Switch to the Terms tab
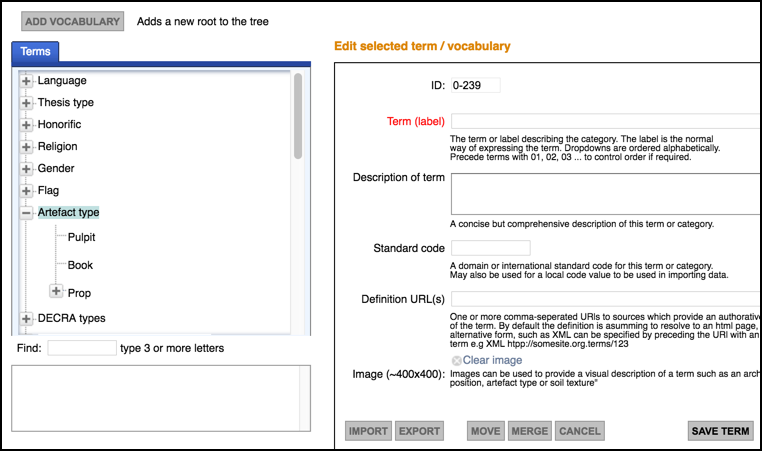 35,52
